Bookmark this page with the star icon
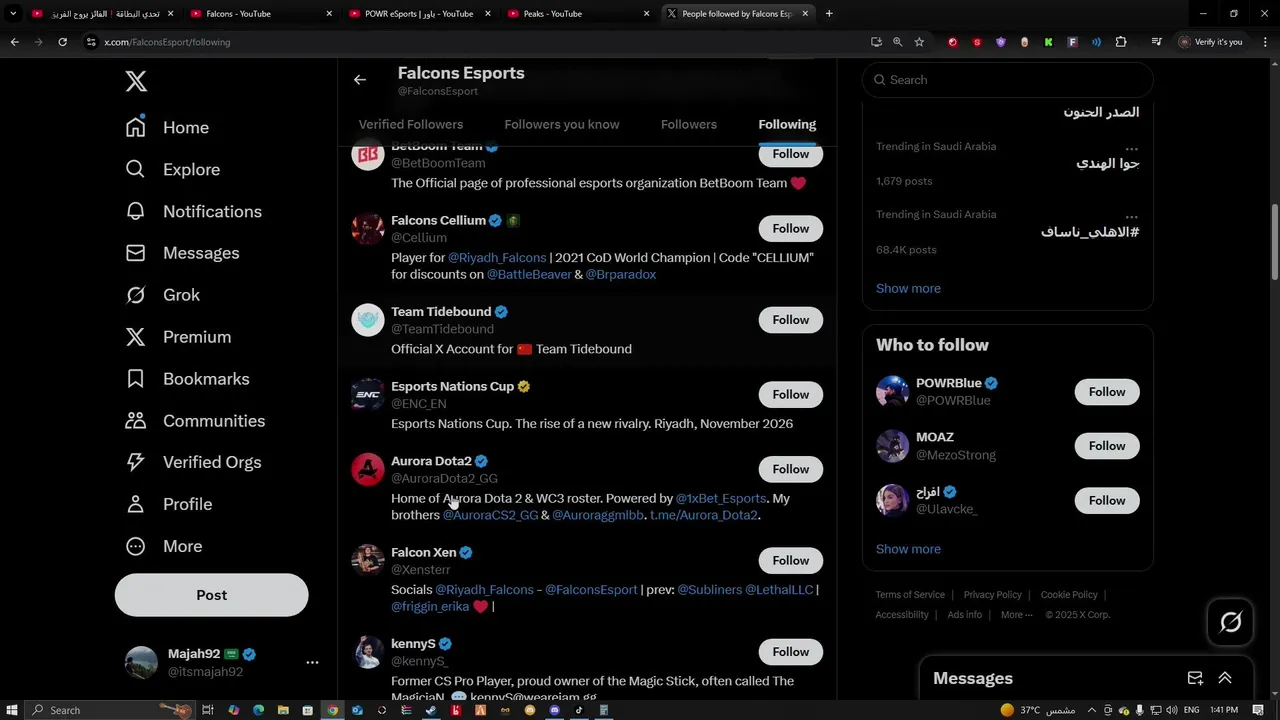Viewport: 1280px width, 720px height. 919,42
